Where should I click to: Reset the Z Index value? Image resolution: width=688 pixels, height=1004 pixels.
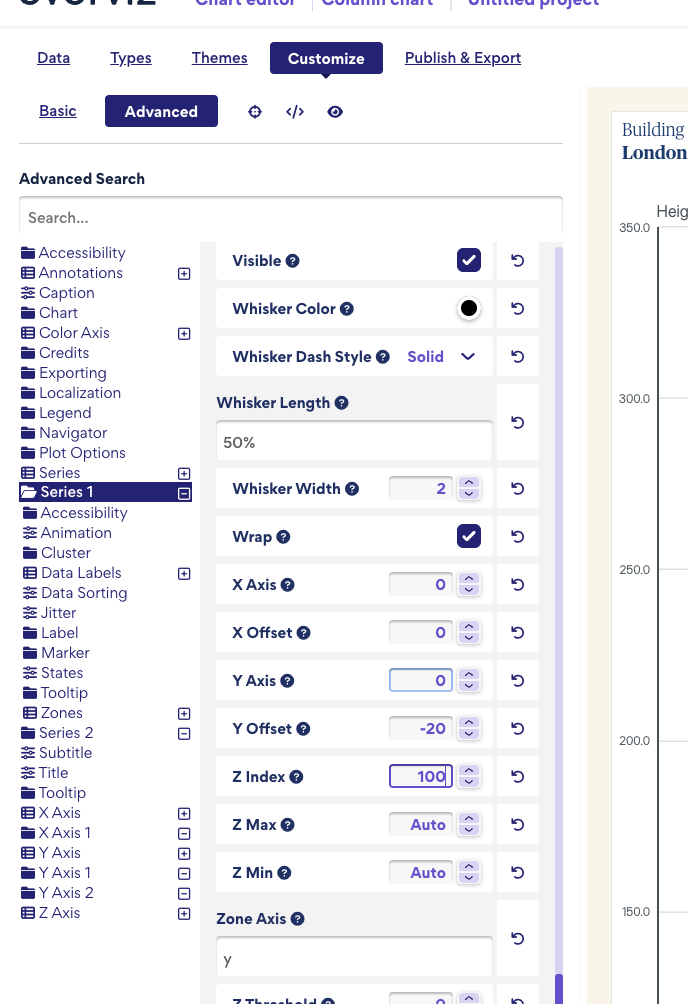pos(518,777)
